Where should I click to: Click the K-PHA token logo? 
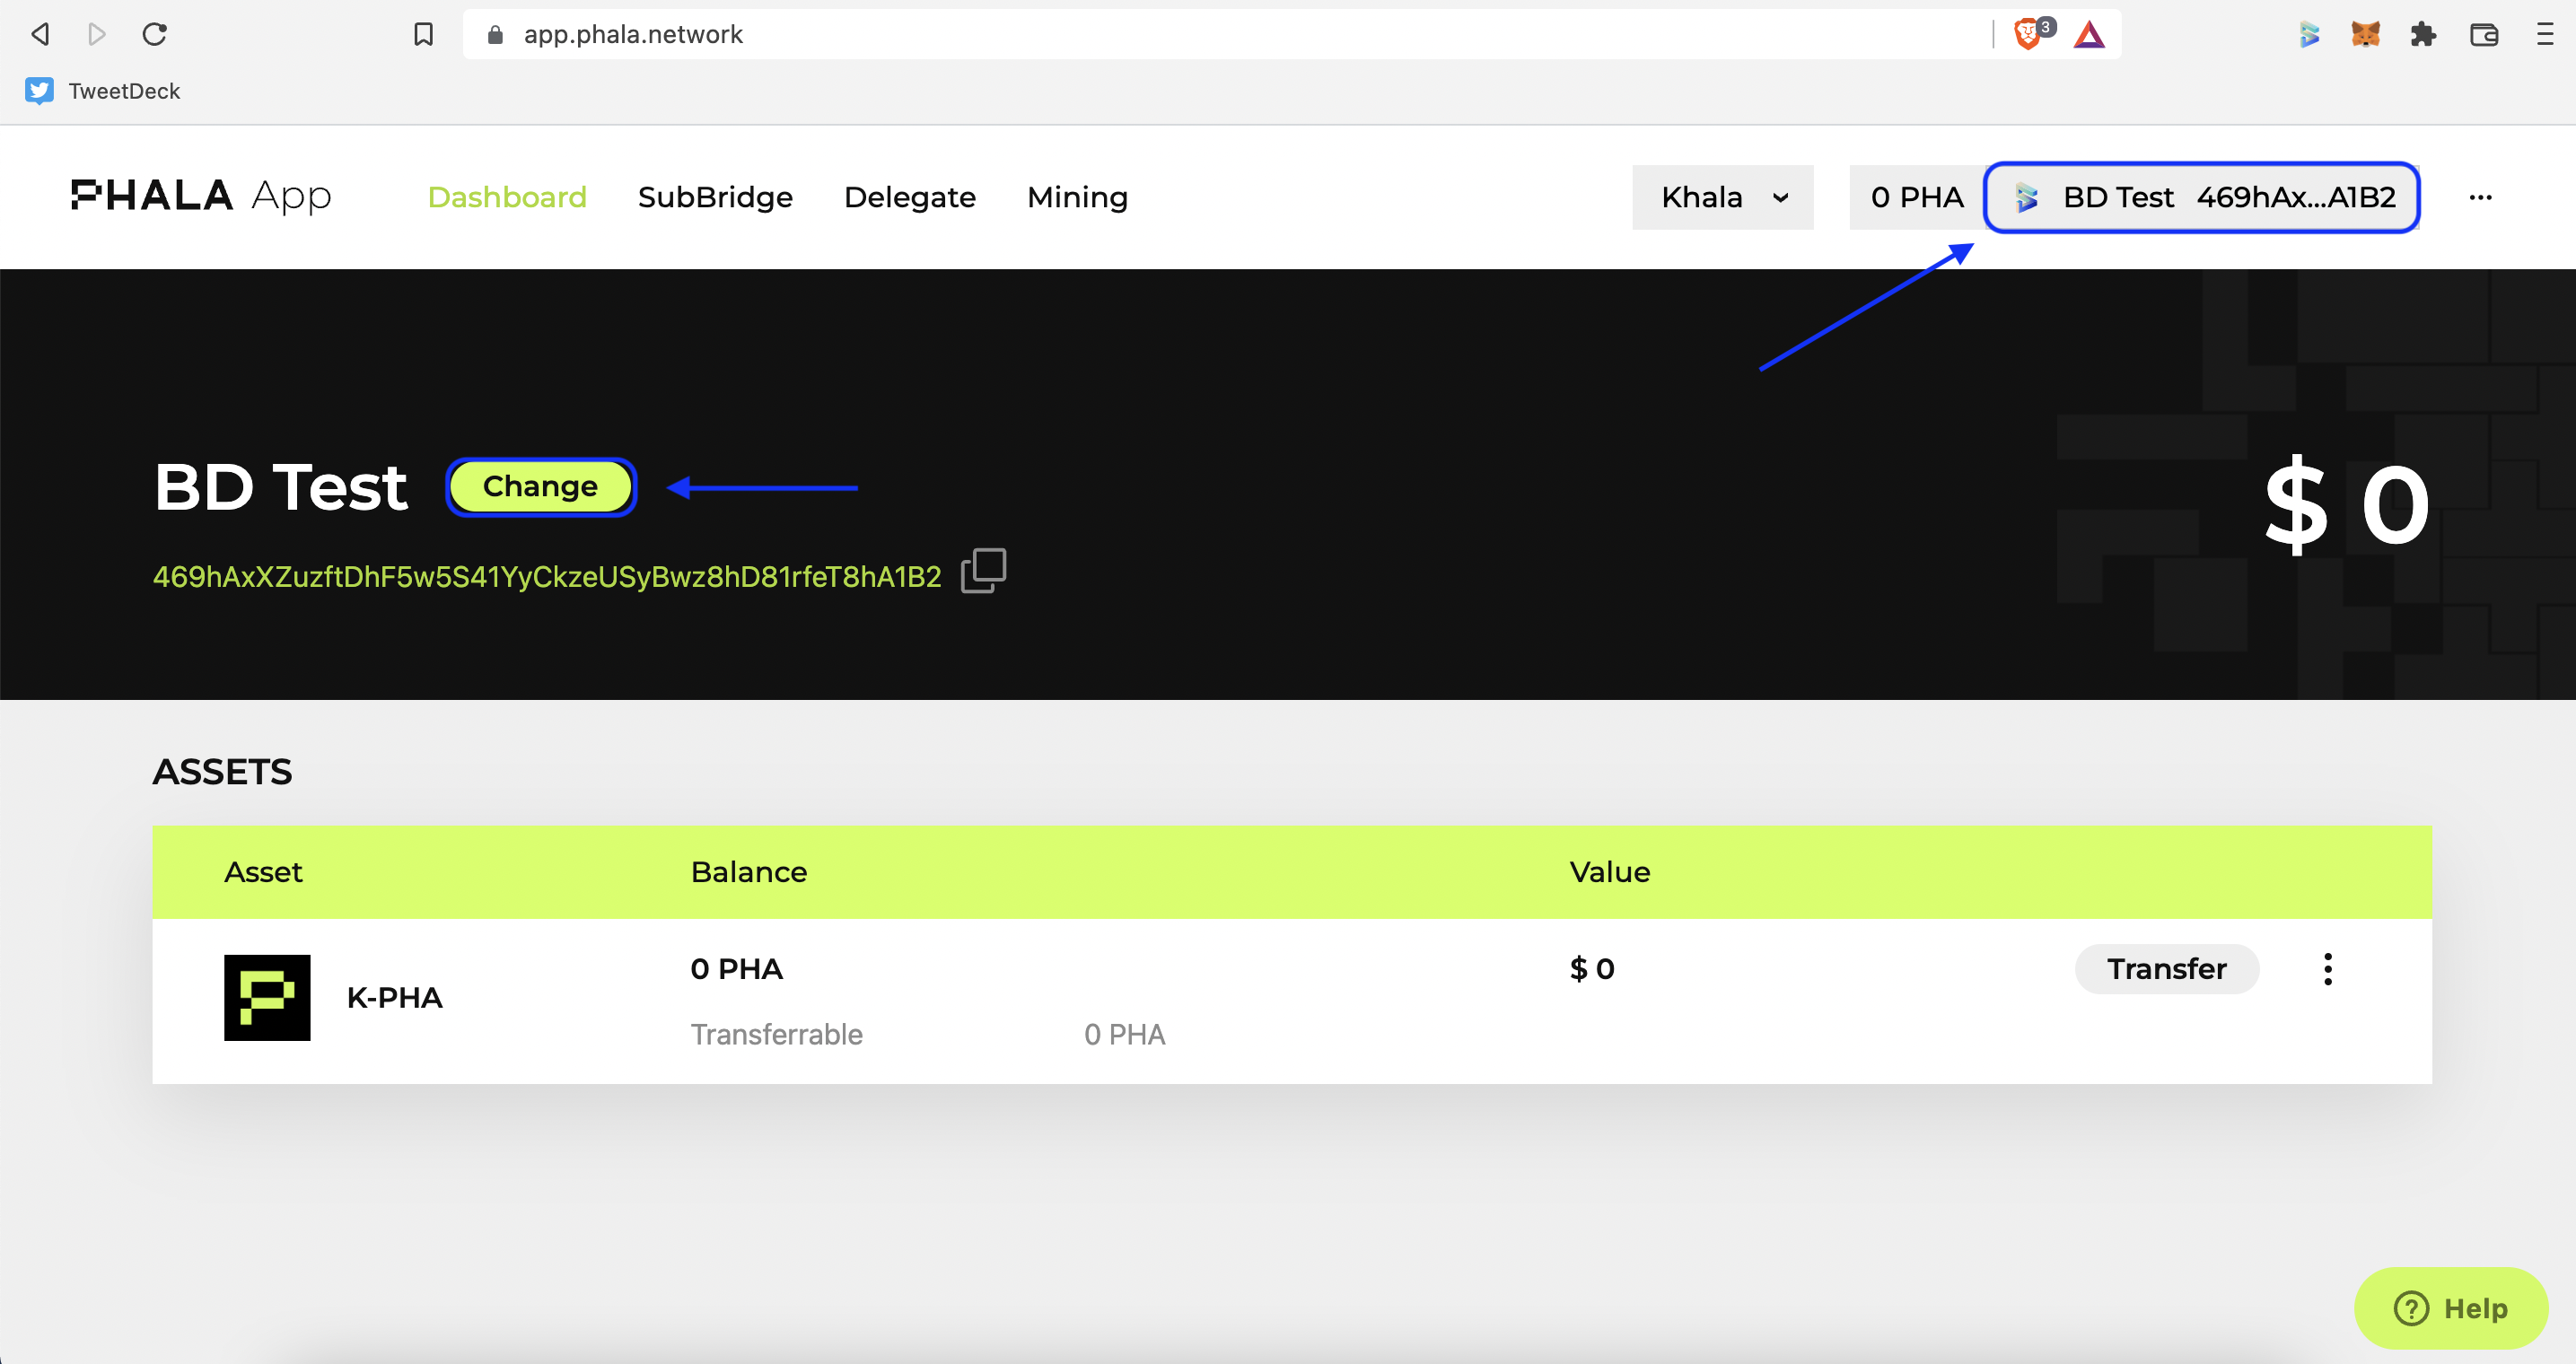pyautogui.click(x=267, y=997)
